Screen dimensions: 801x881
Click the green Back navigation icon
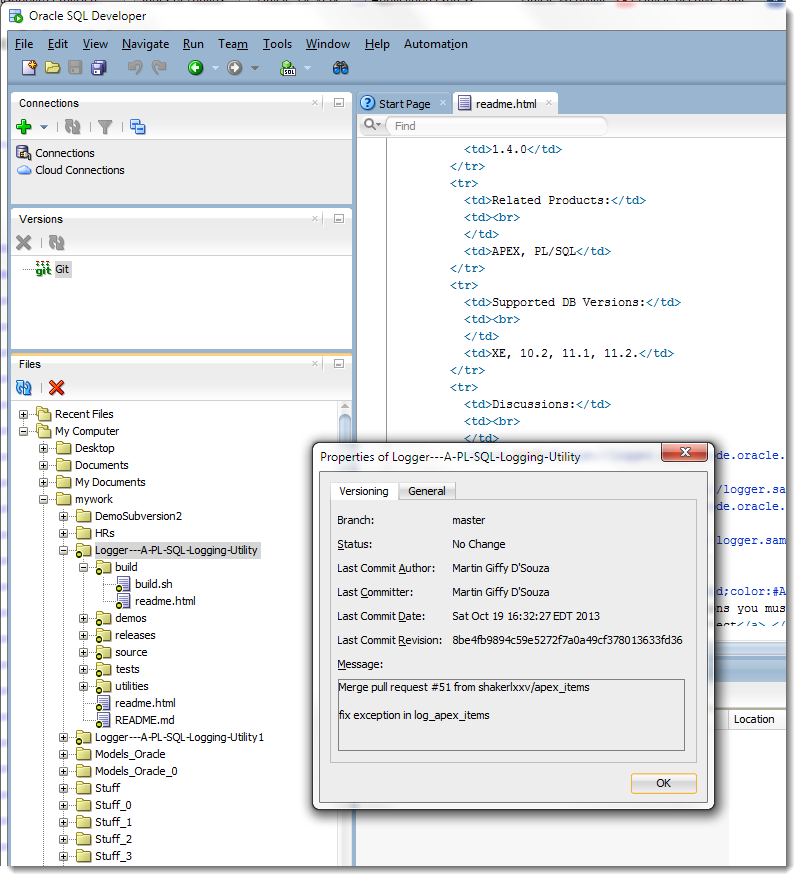195,68
